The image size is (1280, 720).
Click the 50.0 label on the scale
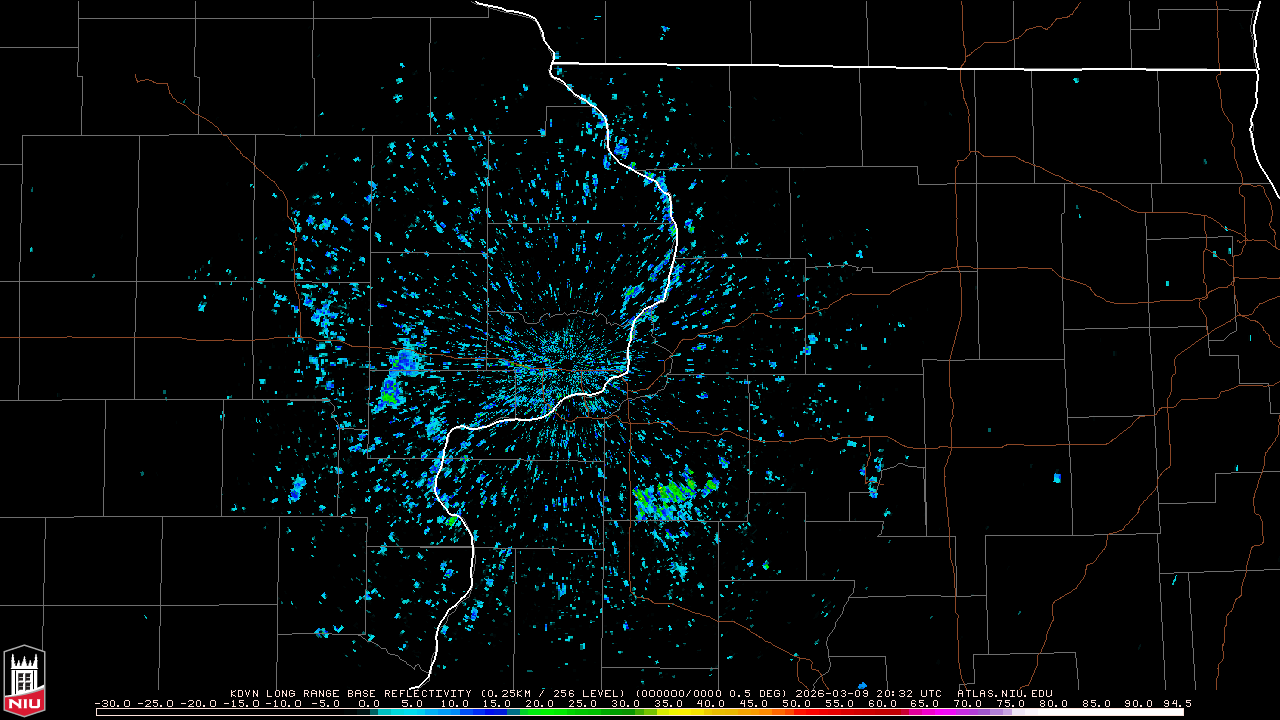(799, 704)
